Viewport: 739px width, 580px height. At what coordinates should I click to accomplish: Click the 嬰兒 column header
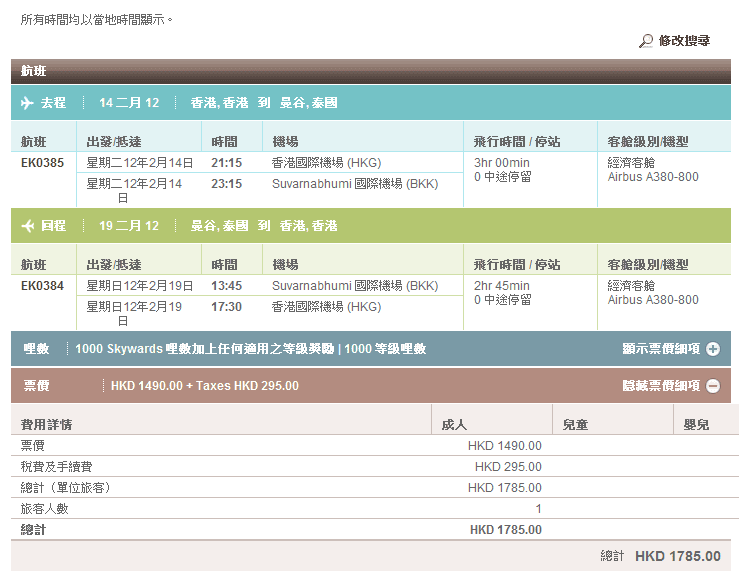(x=696, y=425)
